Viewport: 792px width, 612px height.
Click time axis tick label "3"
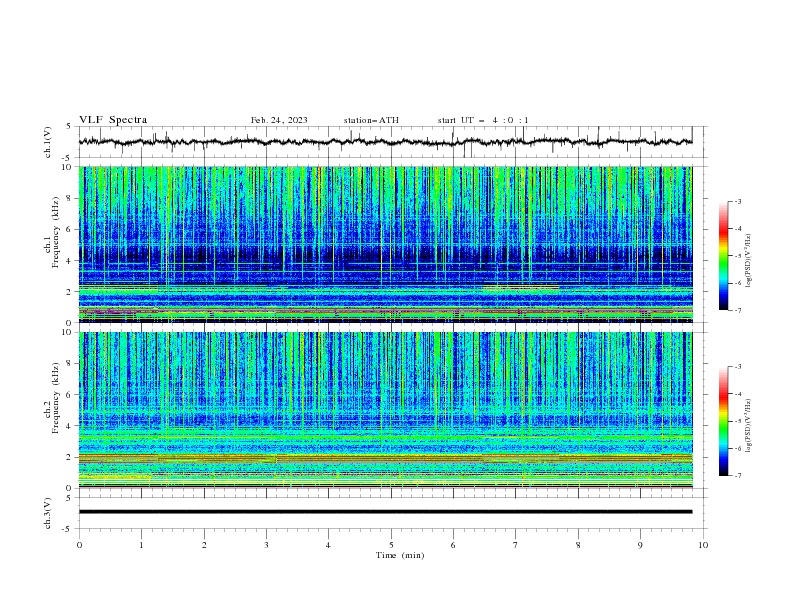click(266, 545)
